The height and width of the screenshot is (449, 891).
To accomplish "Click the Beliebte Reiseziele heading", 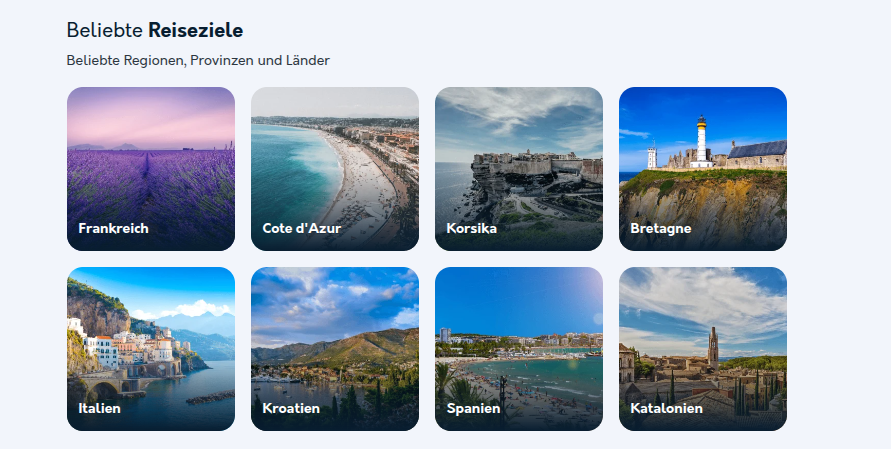I will point(155,30).
